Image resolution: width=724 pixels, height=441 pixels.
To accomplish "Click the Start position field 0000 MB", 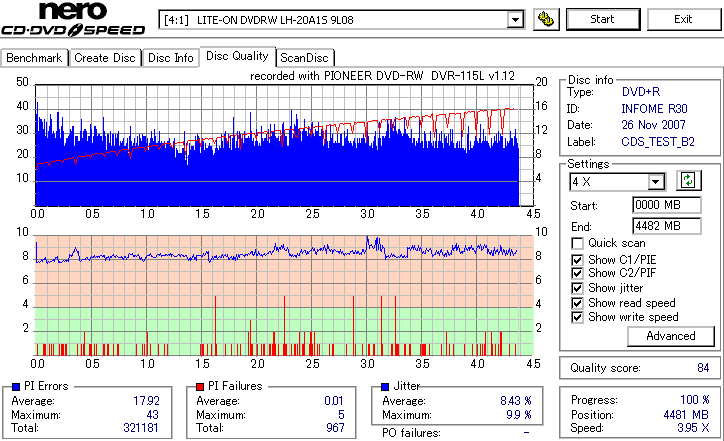I will tap(666, 205).
